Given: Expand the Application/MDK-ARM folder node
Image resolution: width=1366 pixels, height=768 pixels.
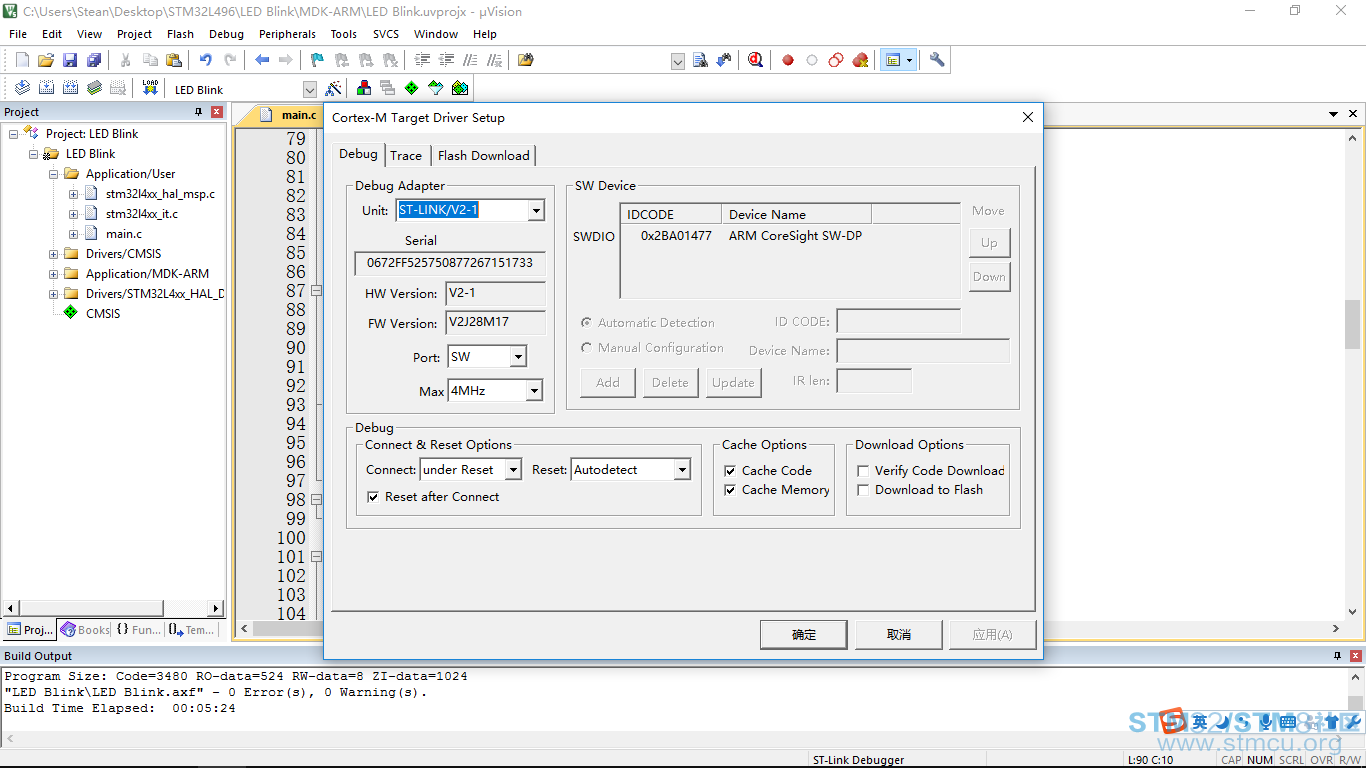Looking at the screenshot, I should coord(53,274).
